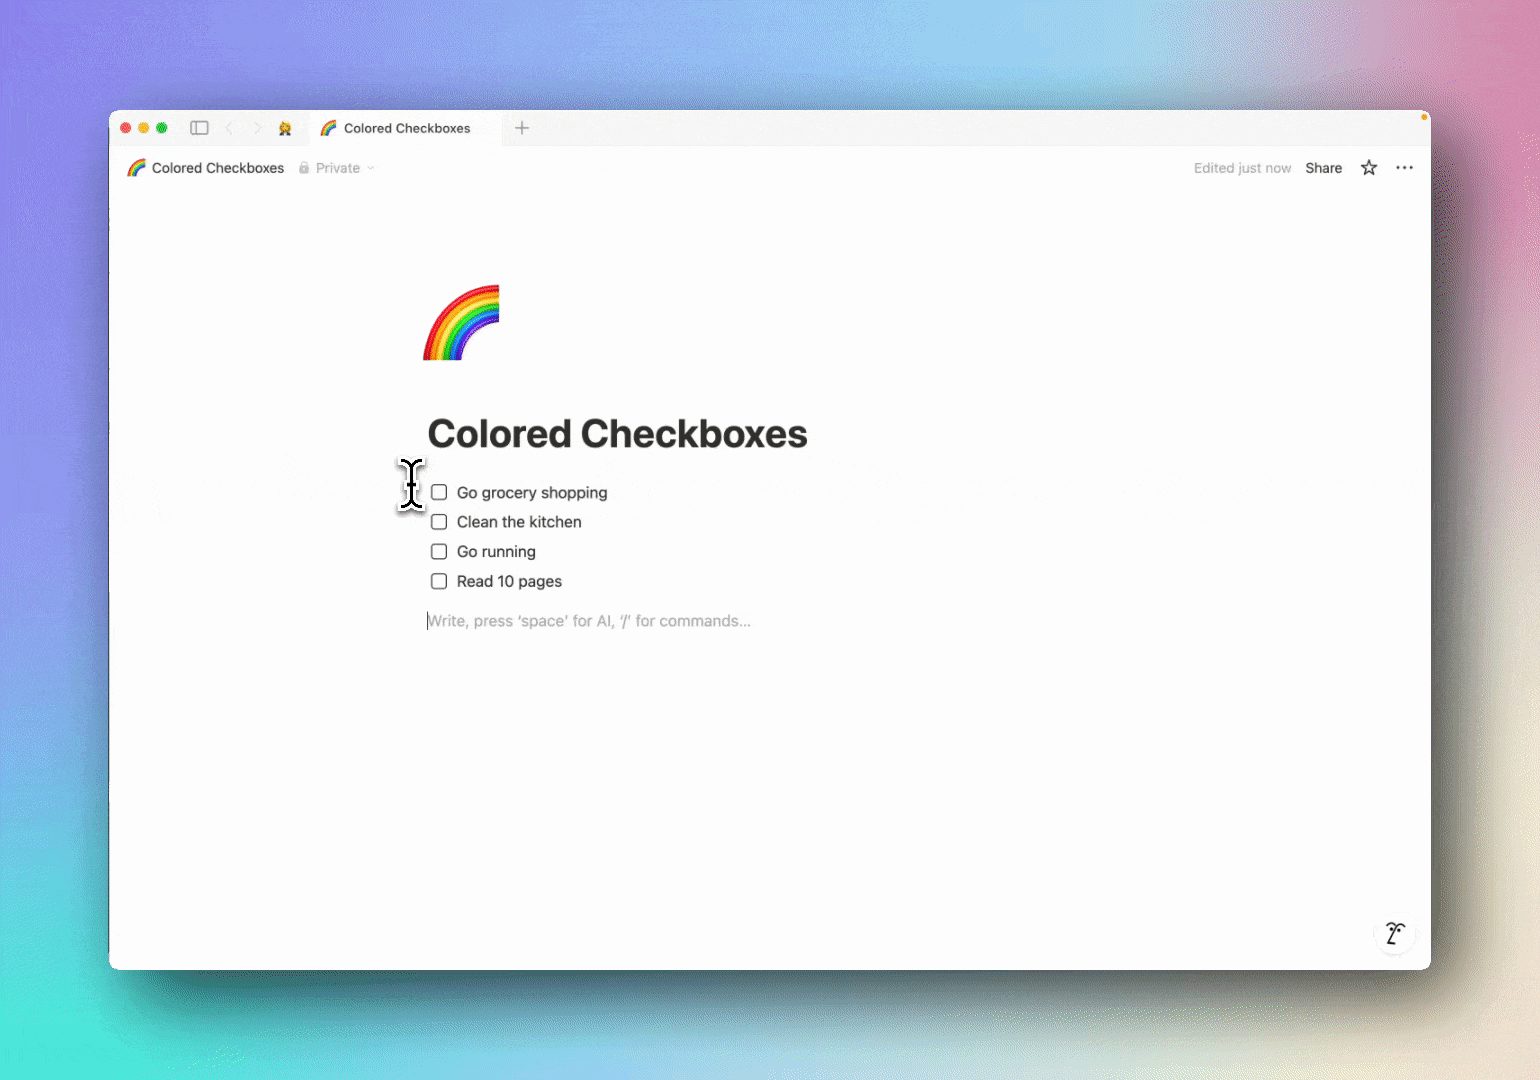The width and height of the screenshot is (1540, 1080).
Task: Select the 'Colored Checkboxes' window tab
Action: point(406,128)
